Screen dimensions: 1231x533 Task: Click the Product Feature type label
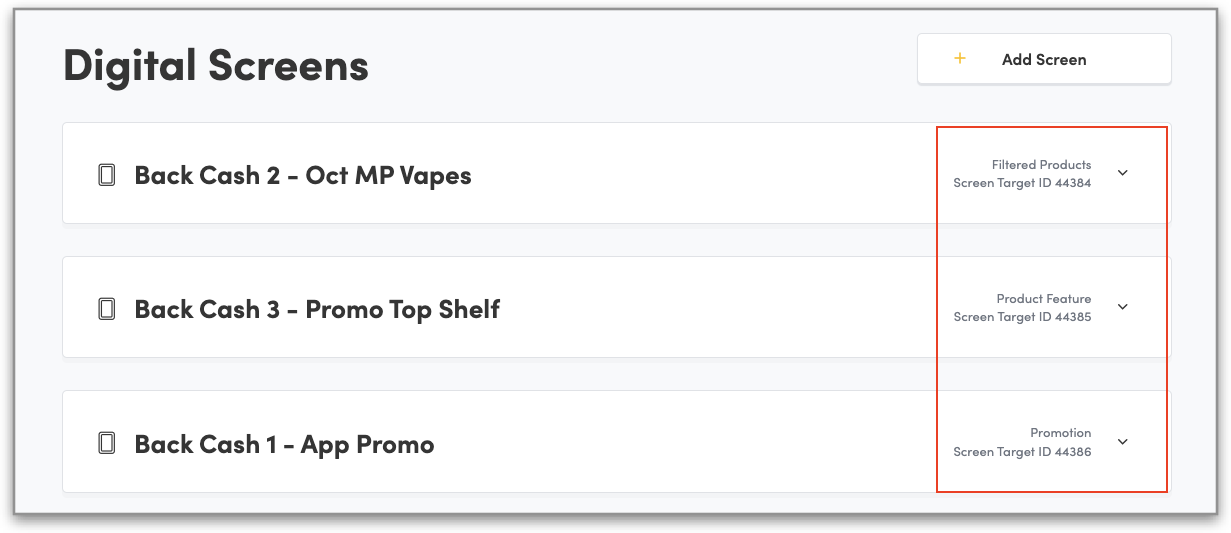click(x=1043, y=299)
